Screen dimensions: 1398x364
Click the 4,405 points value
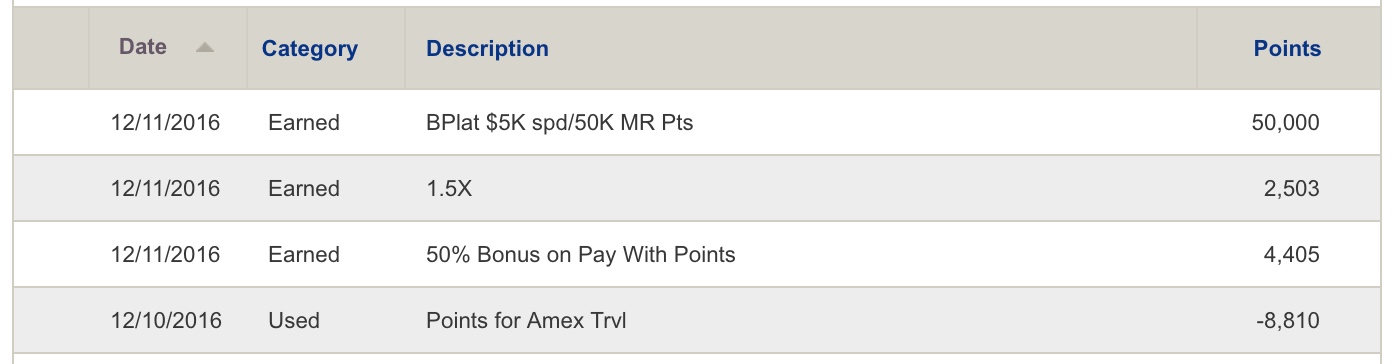click(x=1291, y=255)
